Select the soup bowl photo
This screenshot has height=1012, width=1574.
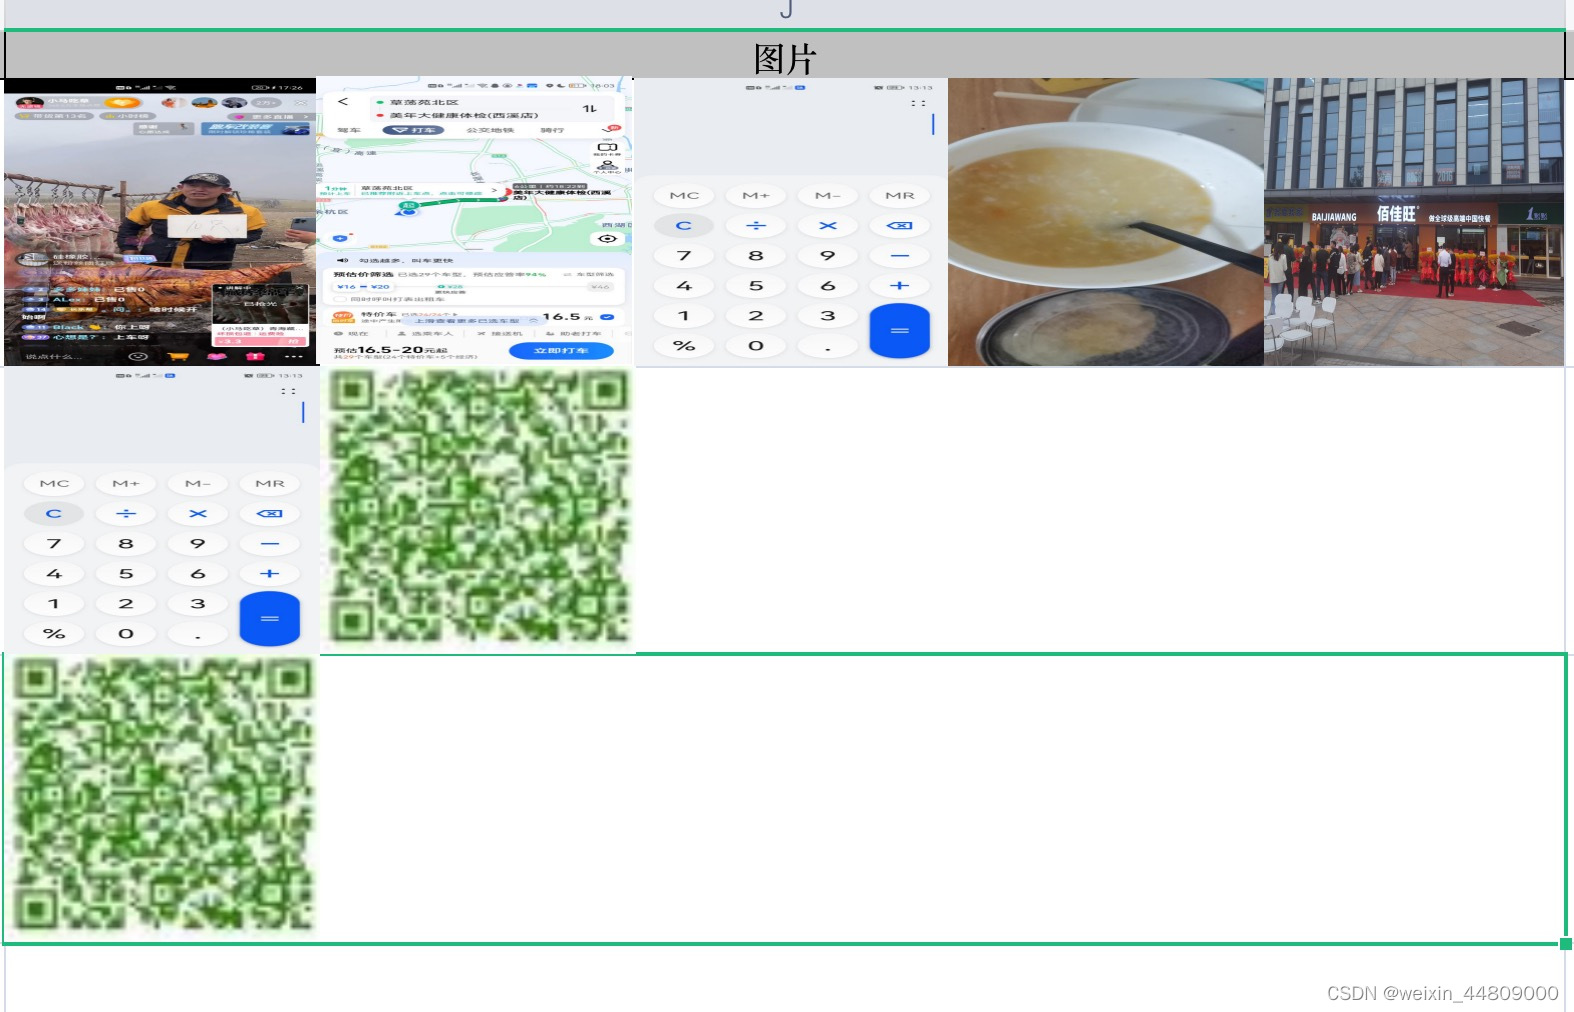coord(1106,222)
